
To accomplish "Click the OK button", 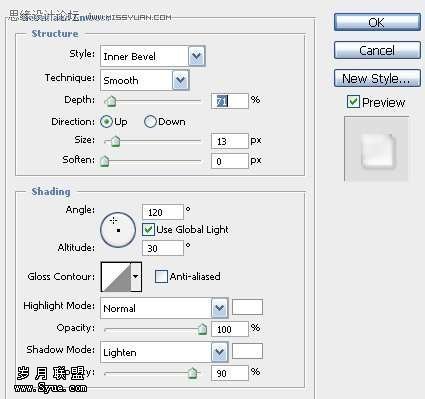I will coord(377,23).
